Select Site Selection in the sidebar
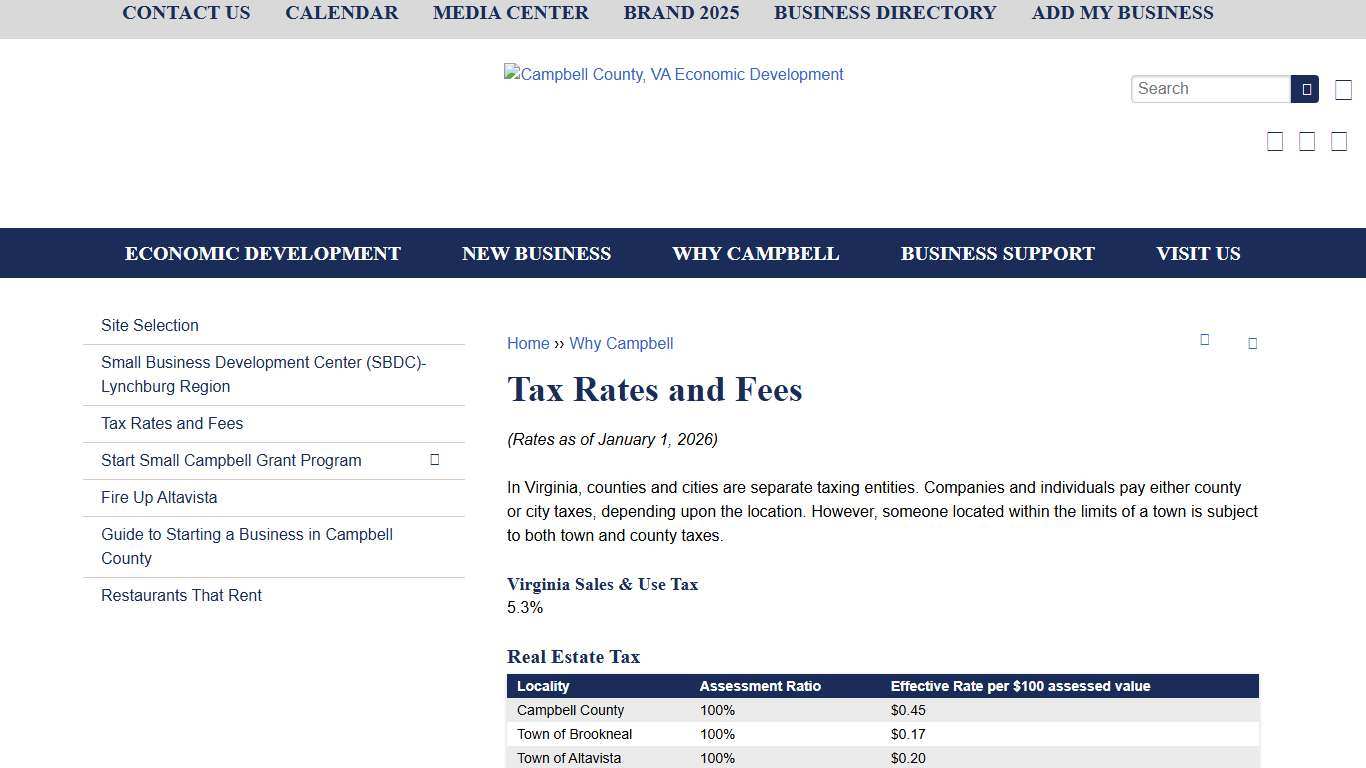This screenshot has height=768, width=1366. click(149, 325)
